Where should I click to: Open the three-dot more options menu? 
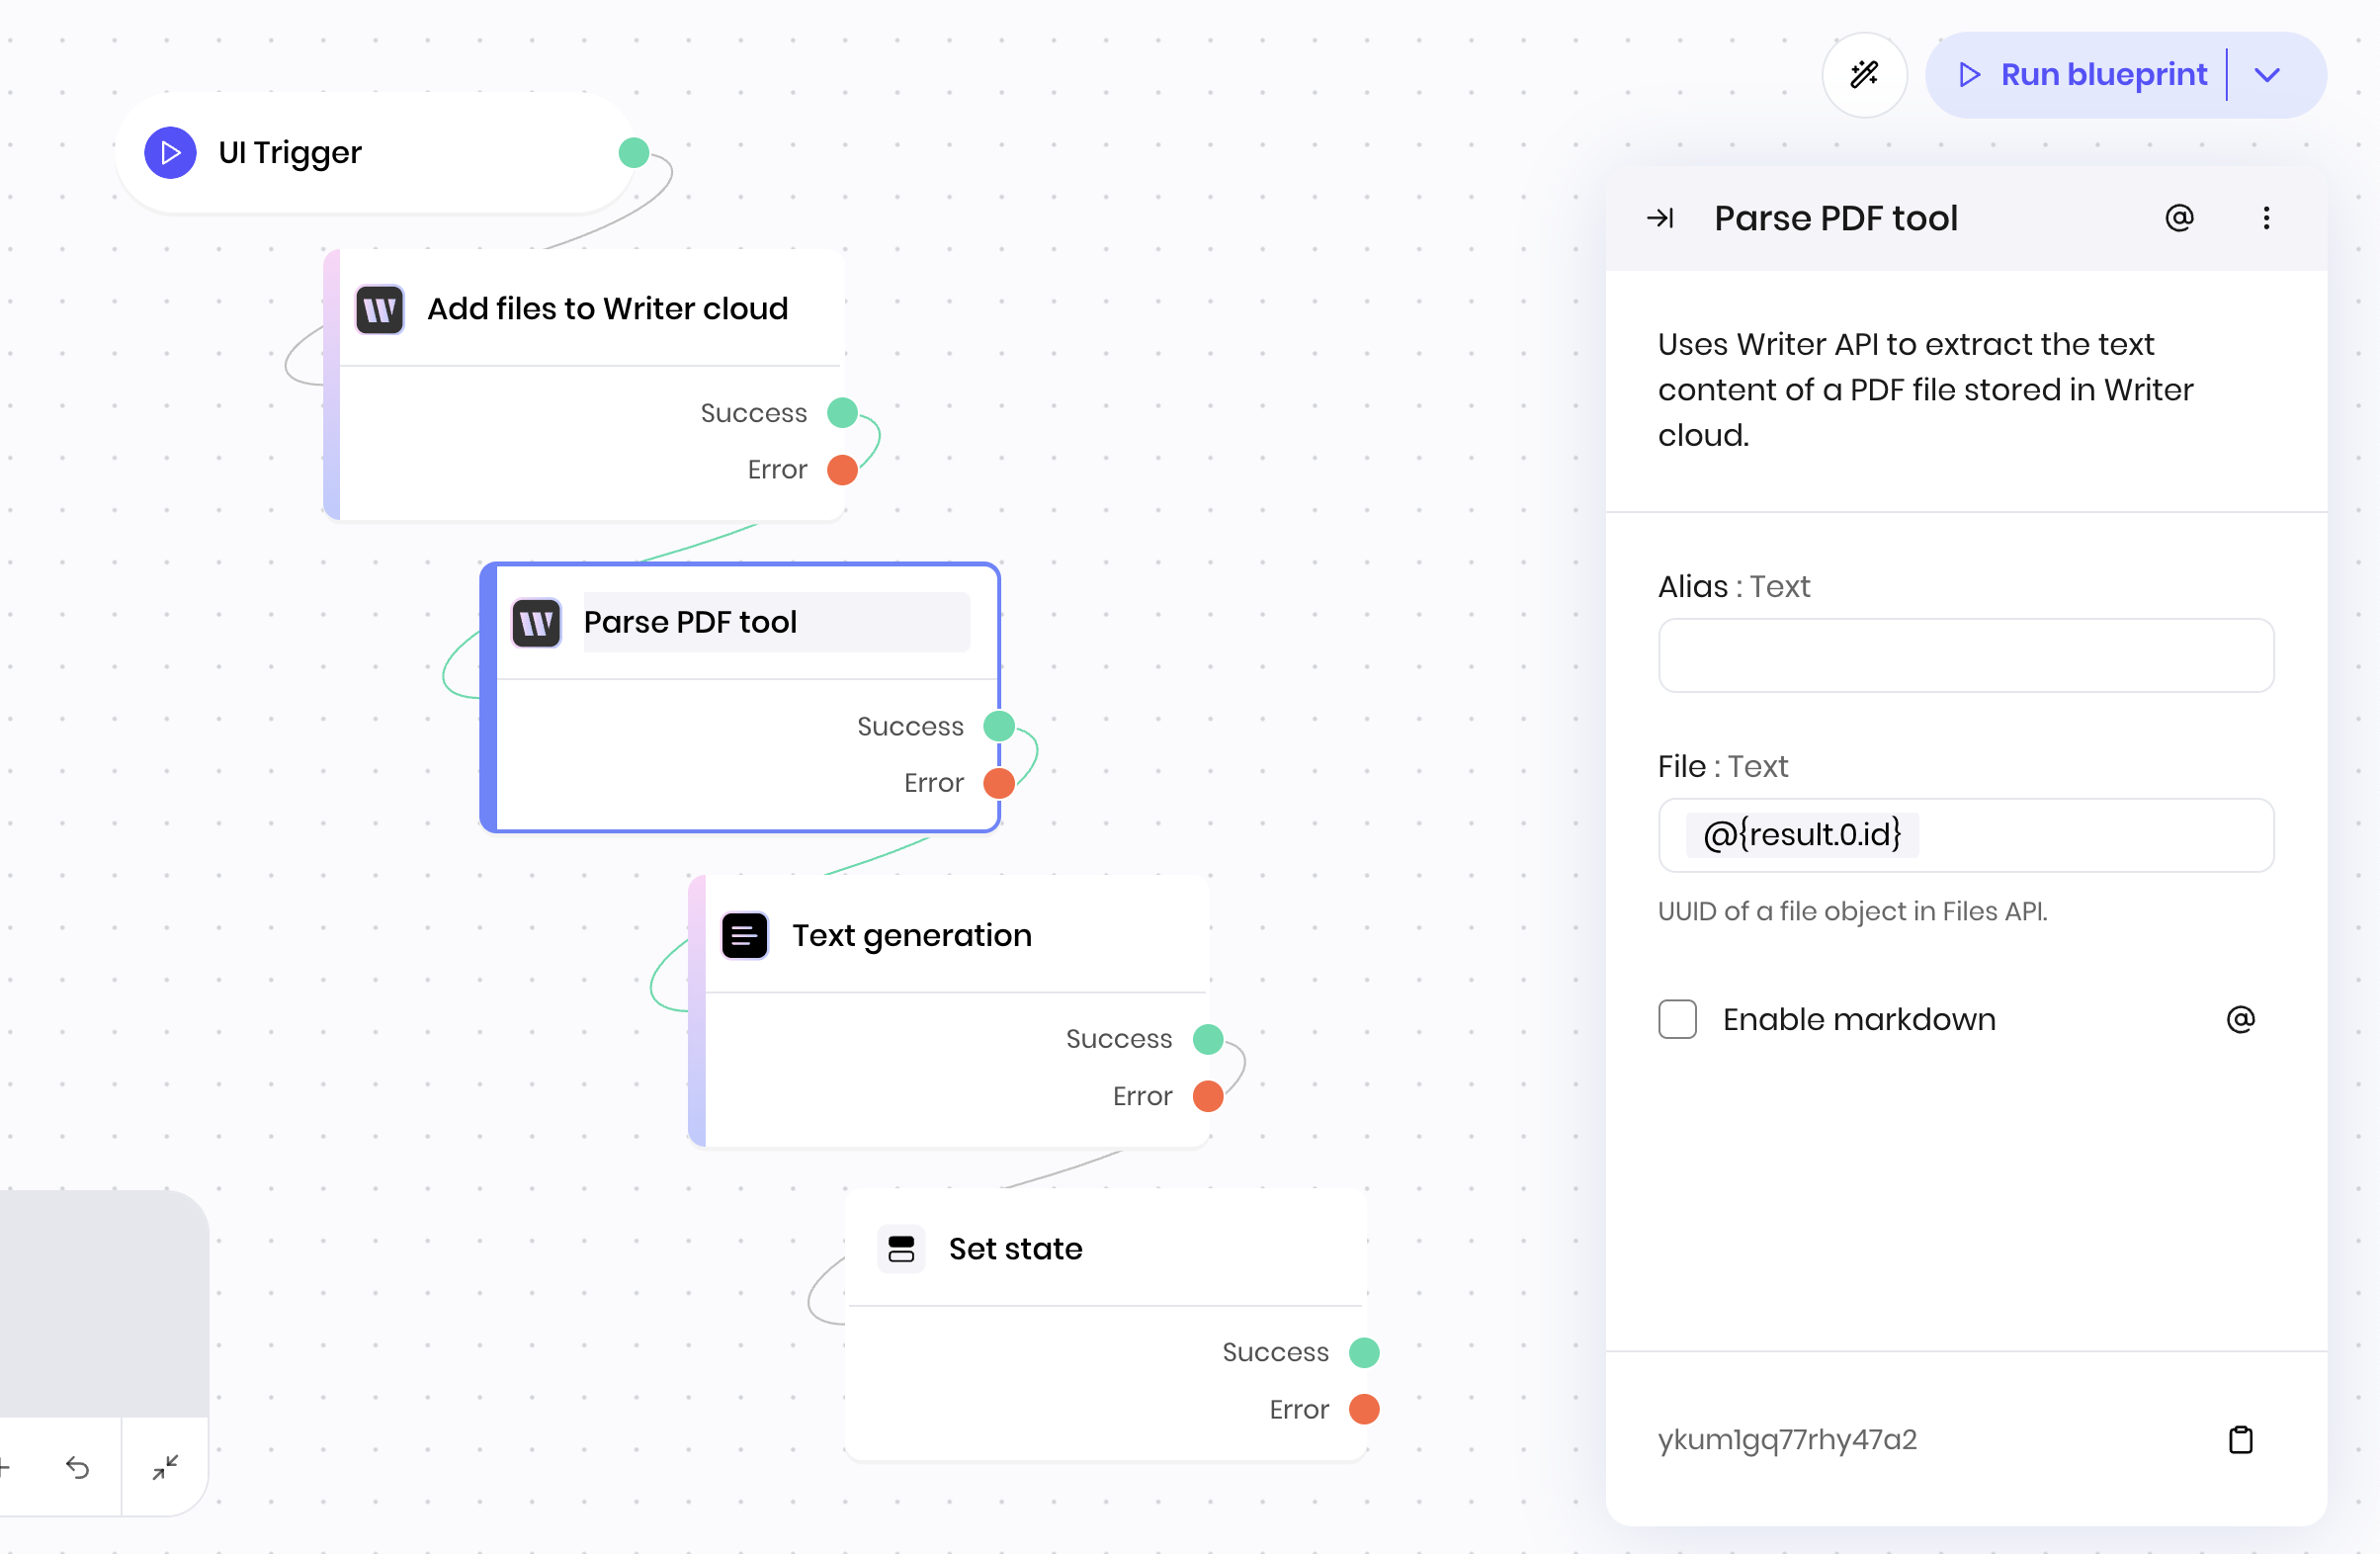pyautogui.click(x=2266, y=218)
